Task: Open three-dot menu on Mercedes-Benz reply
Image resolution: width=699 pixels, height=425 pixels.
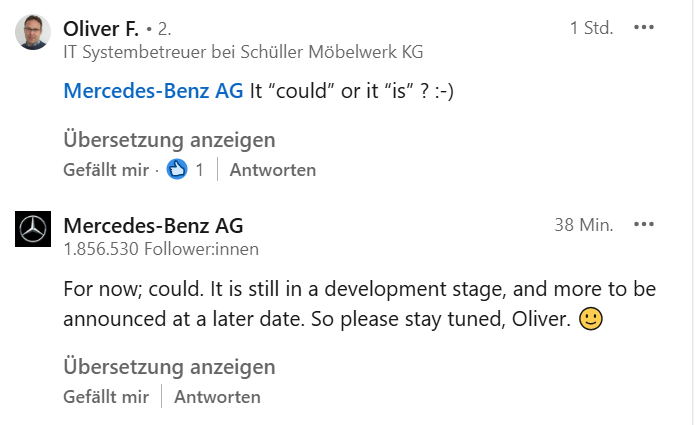Action: (x=644, y=224)
